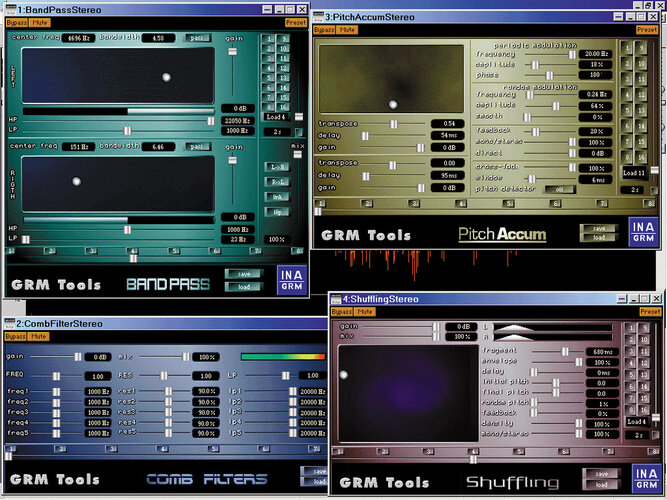The width and height of the screenshot is (667, 500).
Task: Click feedback slider handle in PitchAccum
Action: (x=536, y=132)
